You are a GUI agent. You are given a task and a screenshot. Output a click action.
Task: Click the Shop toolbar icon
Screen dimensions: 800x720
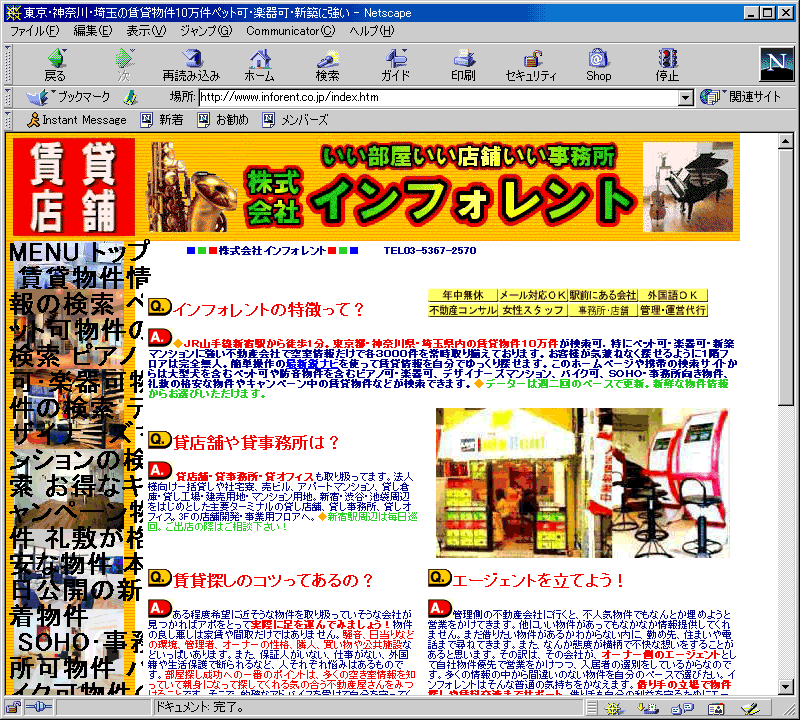(x=598, y=65)
